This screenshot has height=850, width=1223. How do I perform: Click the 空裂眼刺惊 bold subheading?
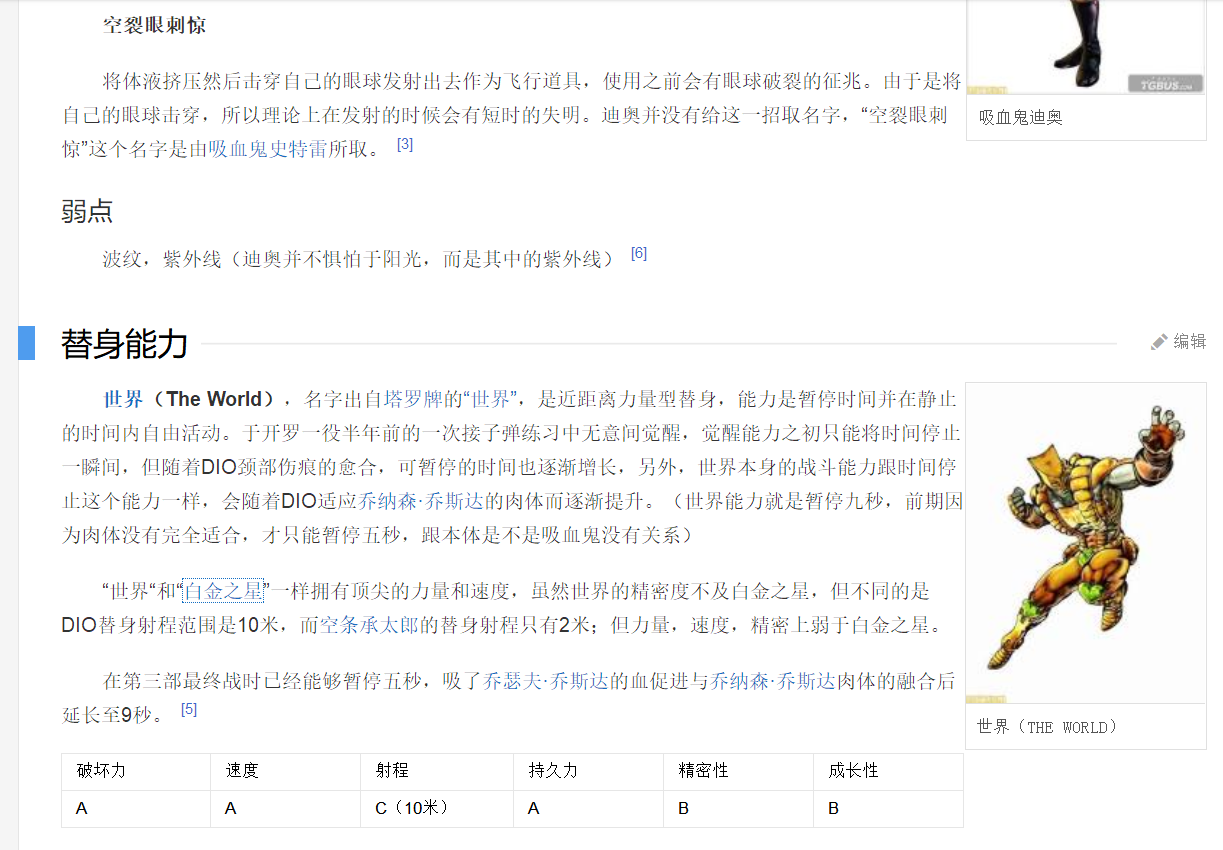155,25
